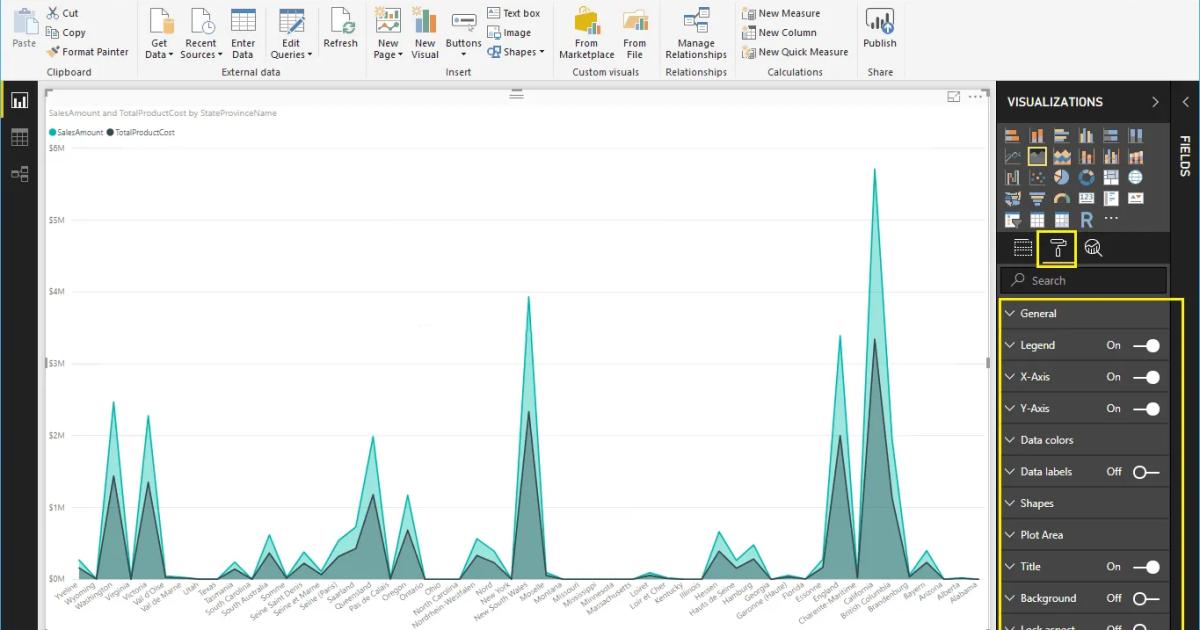The image size is (1200, 630).
Task: Click the Publish button
Action: point(879,28)
